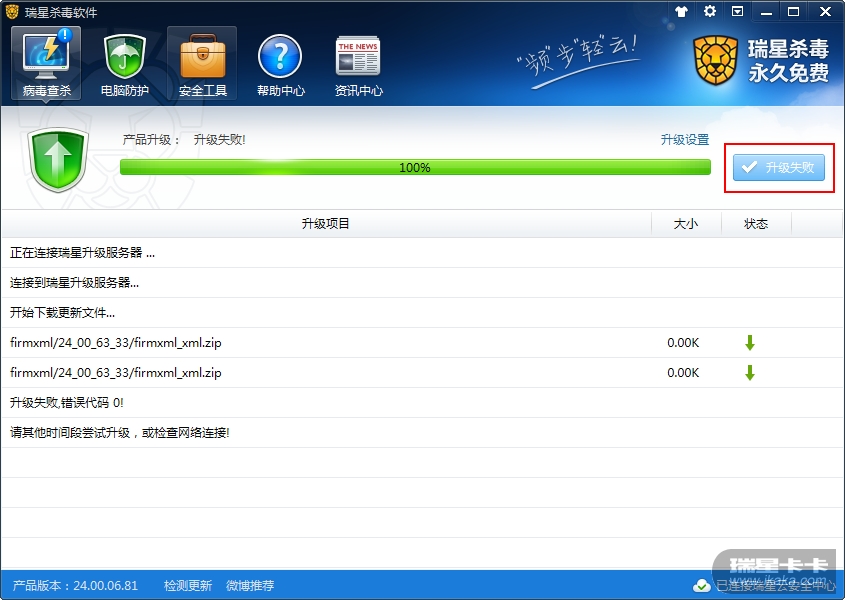
Task: Click the 产品版本 24.00.06.81 label
Action: tap(75, 585)
